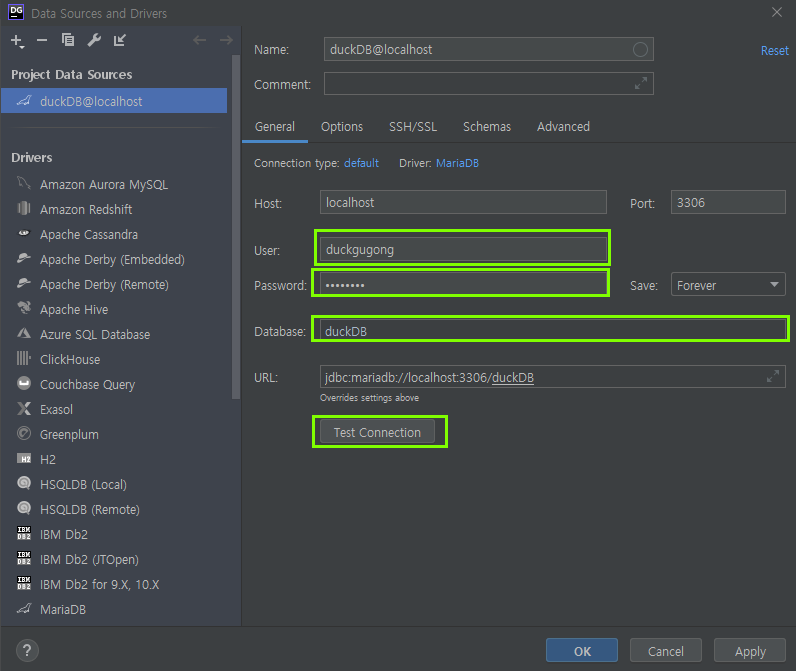Select Apache Derby (Embedded) driver
Screen dimensions: 796x671
pos(114,259)
